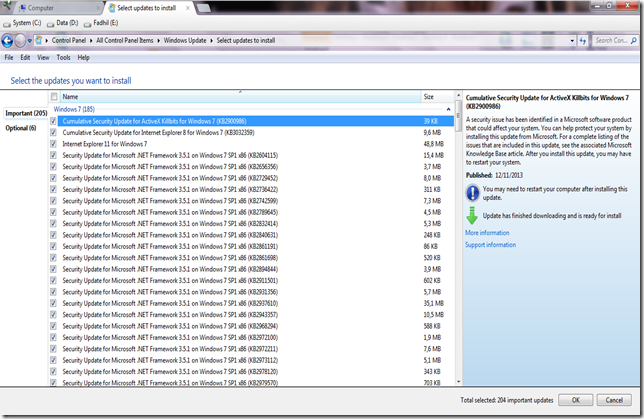Collapse the Windows 7 (185) group arrow
The image size is (644, 419).
(x=448, y=109)
